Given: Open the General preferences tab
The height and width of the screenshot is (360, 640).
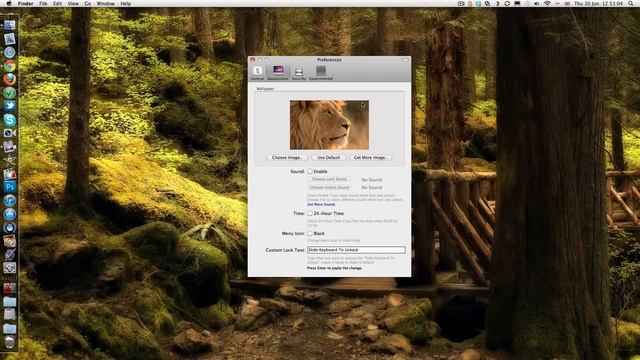Looking at the screenshot, I should 257,73.
